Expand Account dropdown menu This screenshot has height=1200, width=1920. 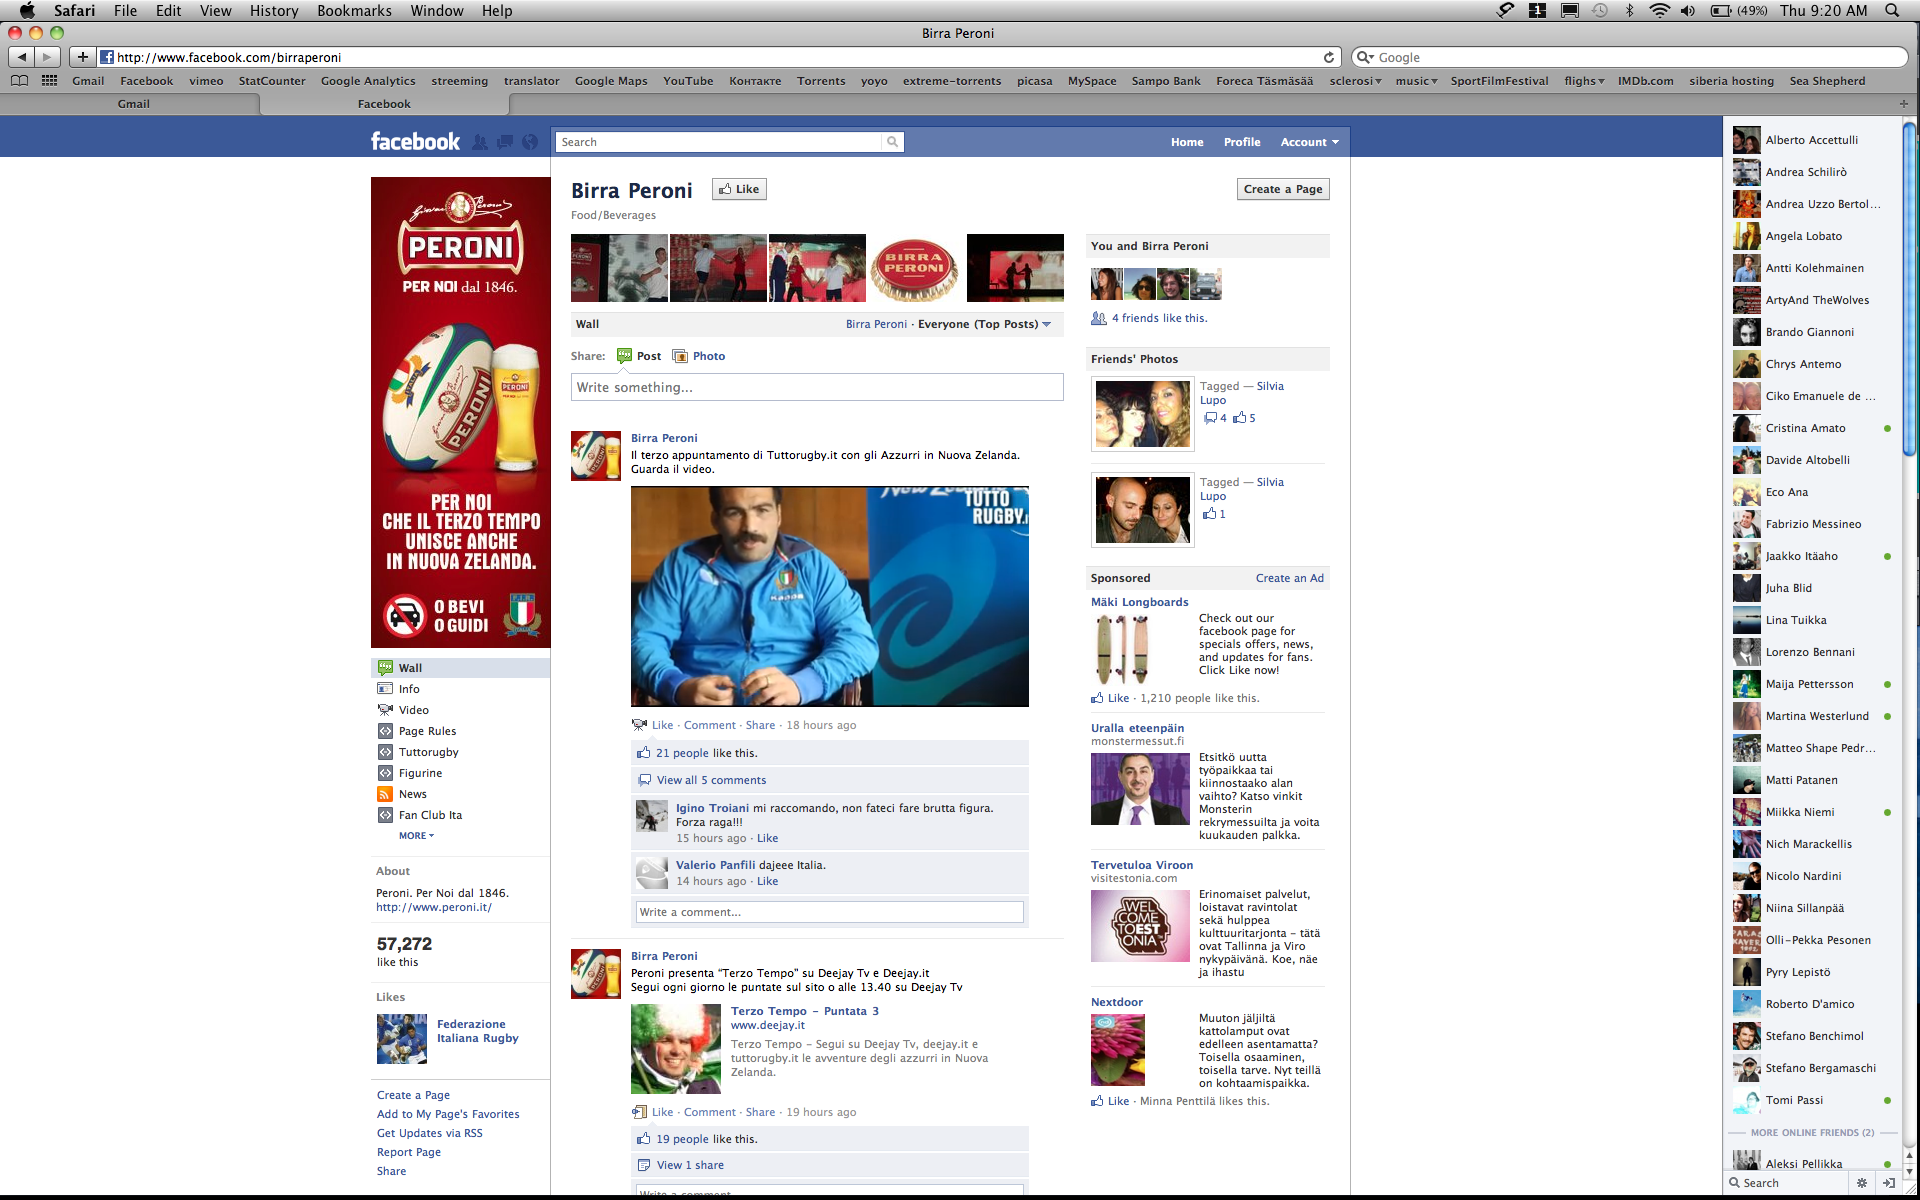(1309, 142)
